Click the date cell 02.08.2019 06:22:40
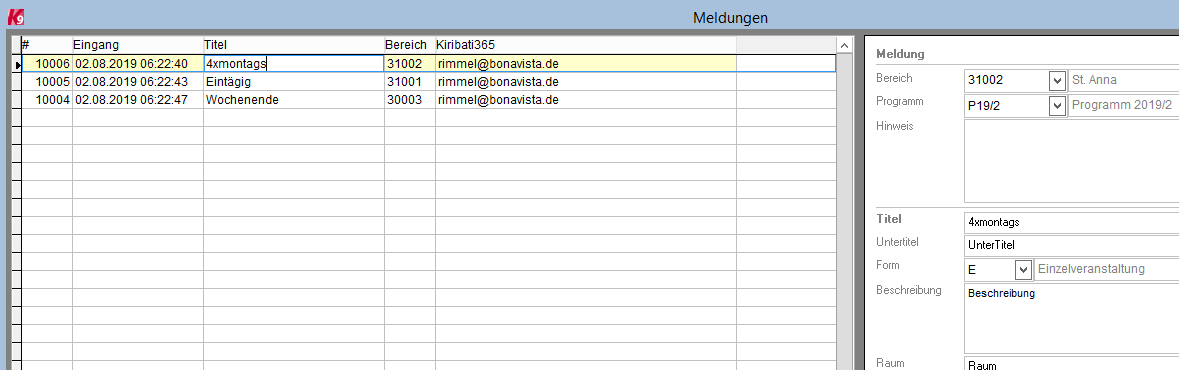The image size is (1179, 370). click(x=138, y=64)
